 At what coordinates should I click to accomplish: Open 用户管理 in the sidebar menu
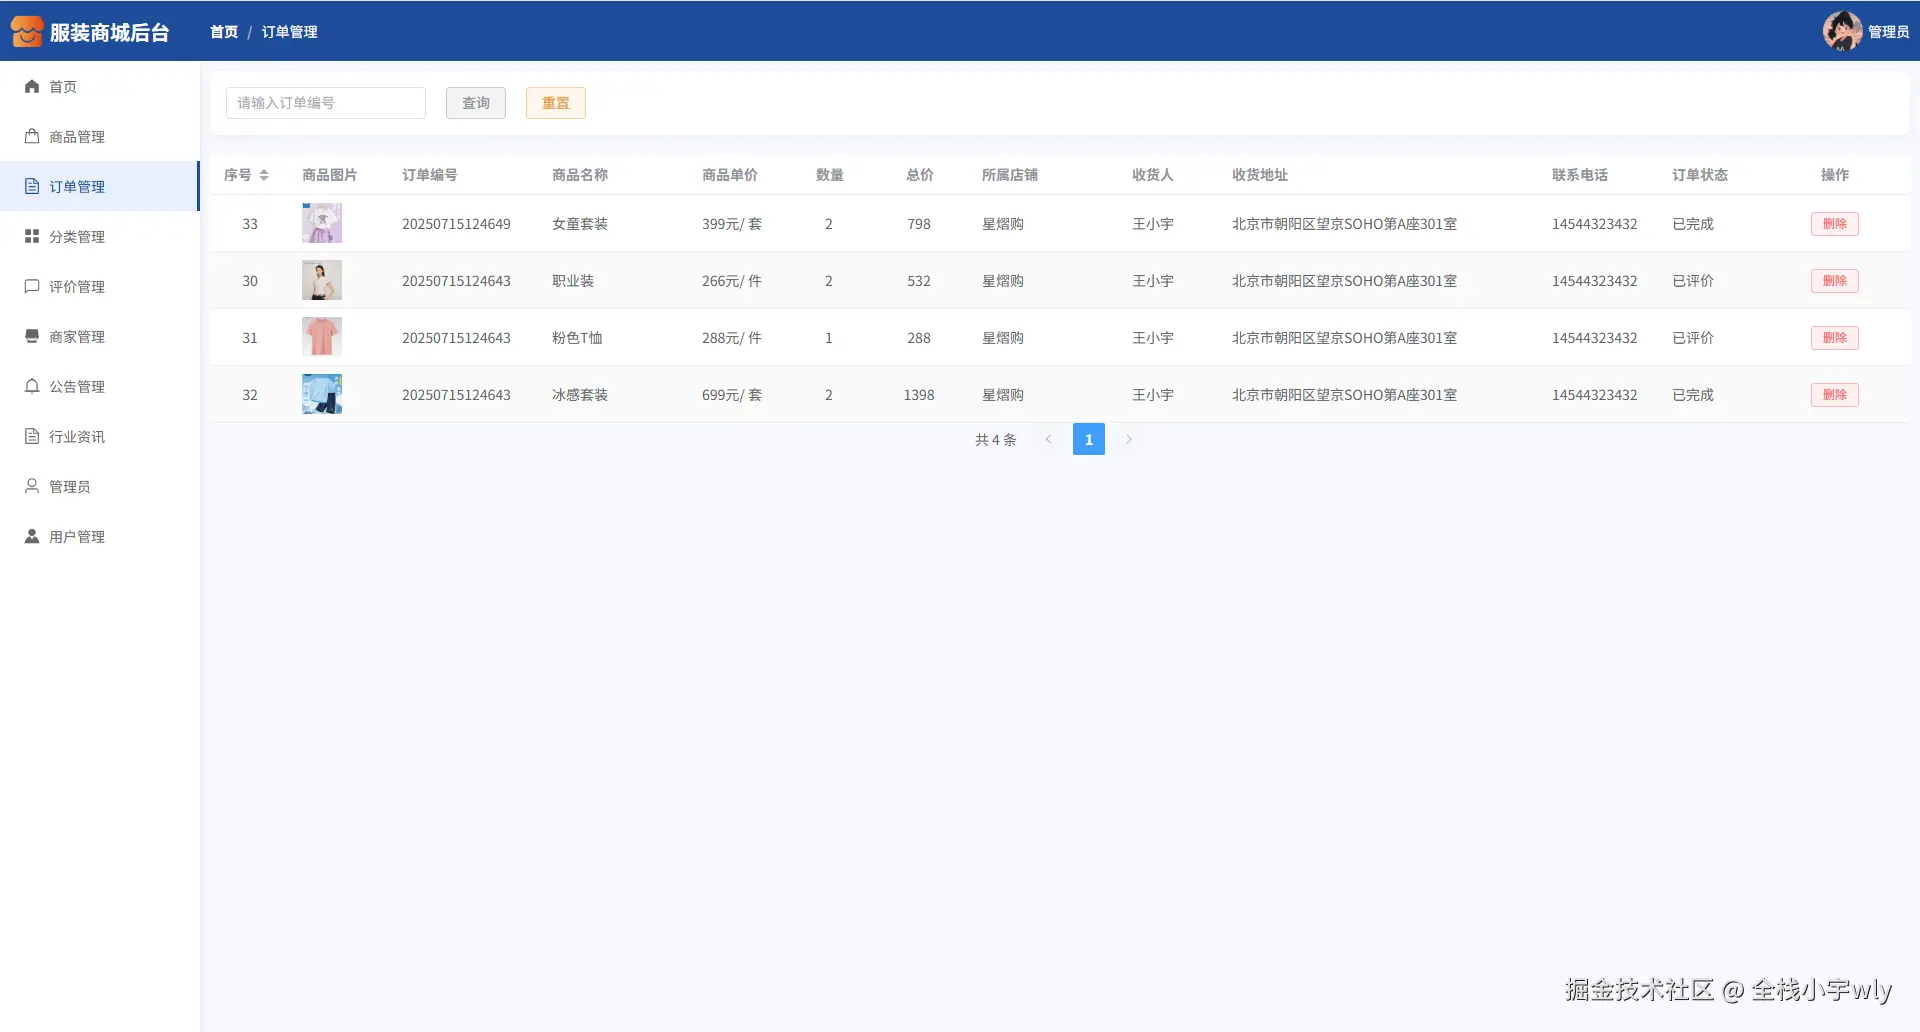click(100, 536)
